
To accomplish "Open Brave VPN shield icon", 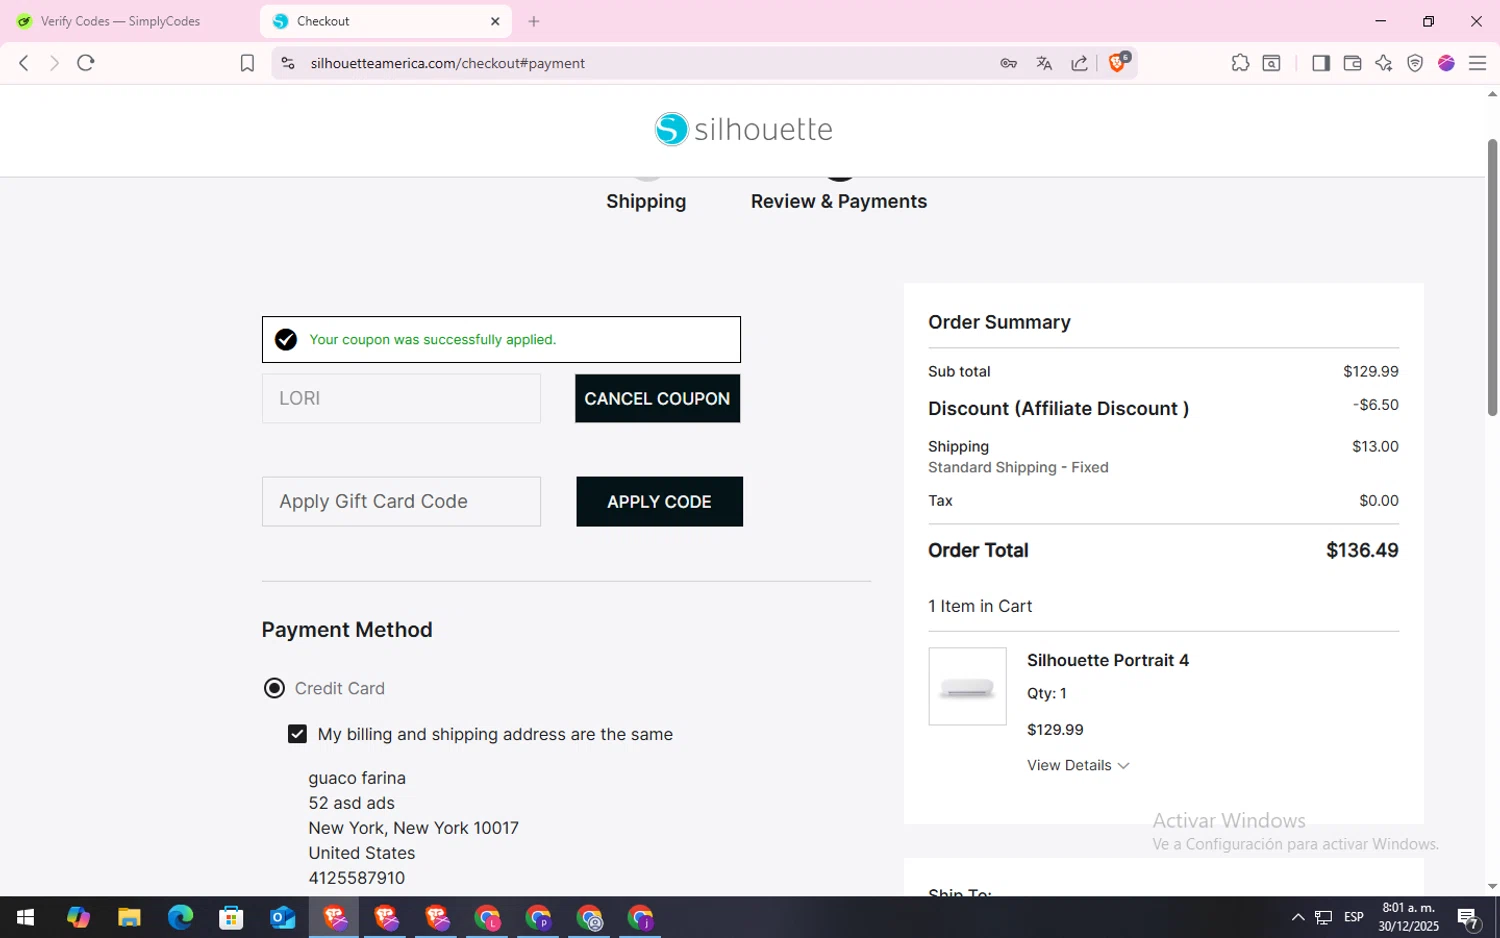I will (x=1415, y=63).
